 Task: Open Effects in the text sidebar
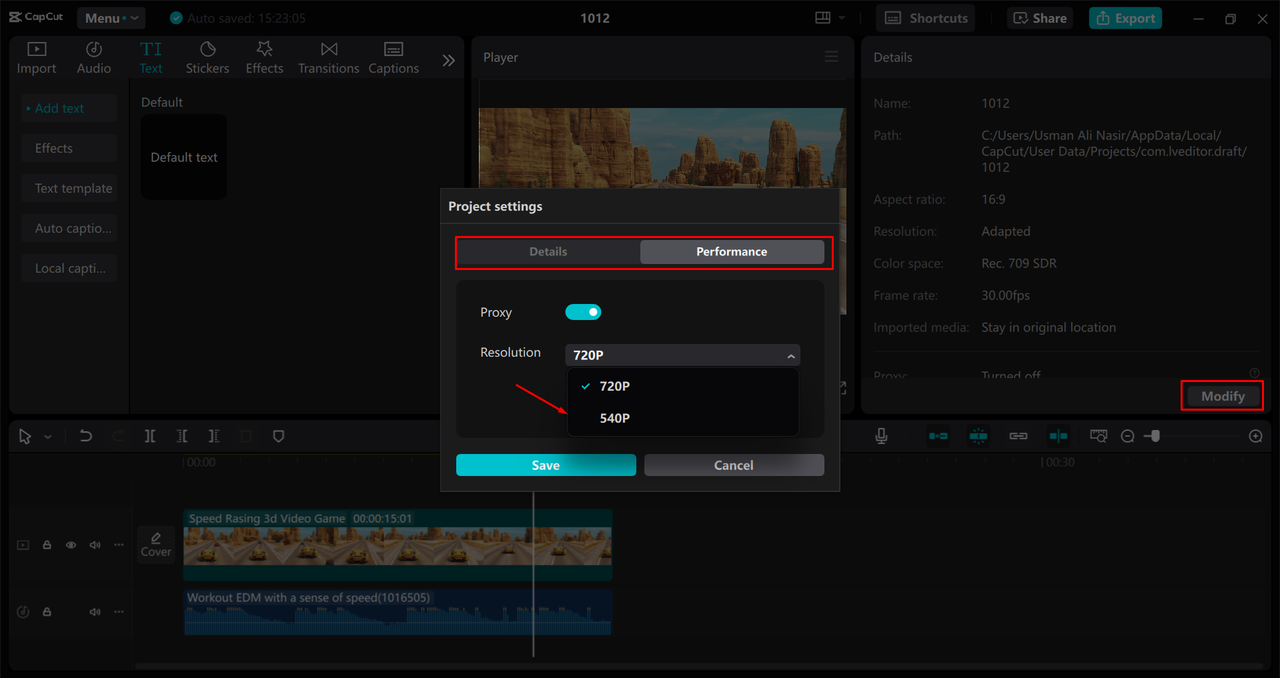coord(69,148)
